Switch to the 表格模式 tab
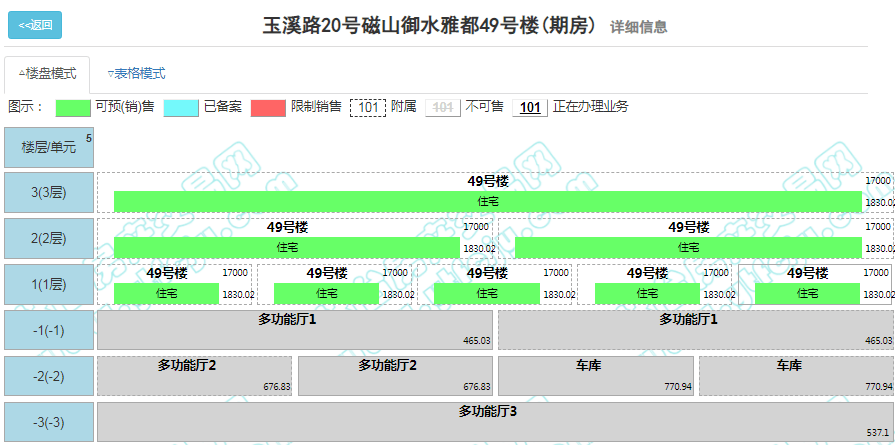 [136, 74]
